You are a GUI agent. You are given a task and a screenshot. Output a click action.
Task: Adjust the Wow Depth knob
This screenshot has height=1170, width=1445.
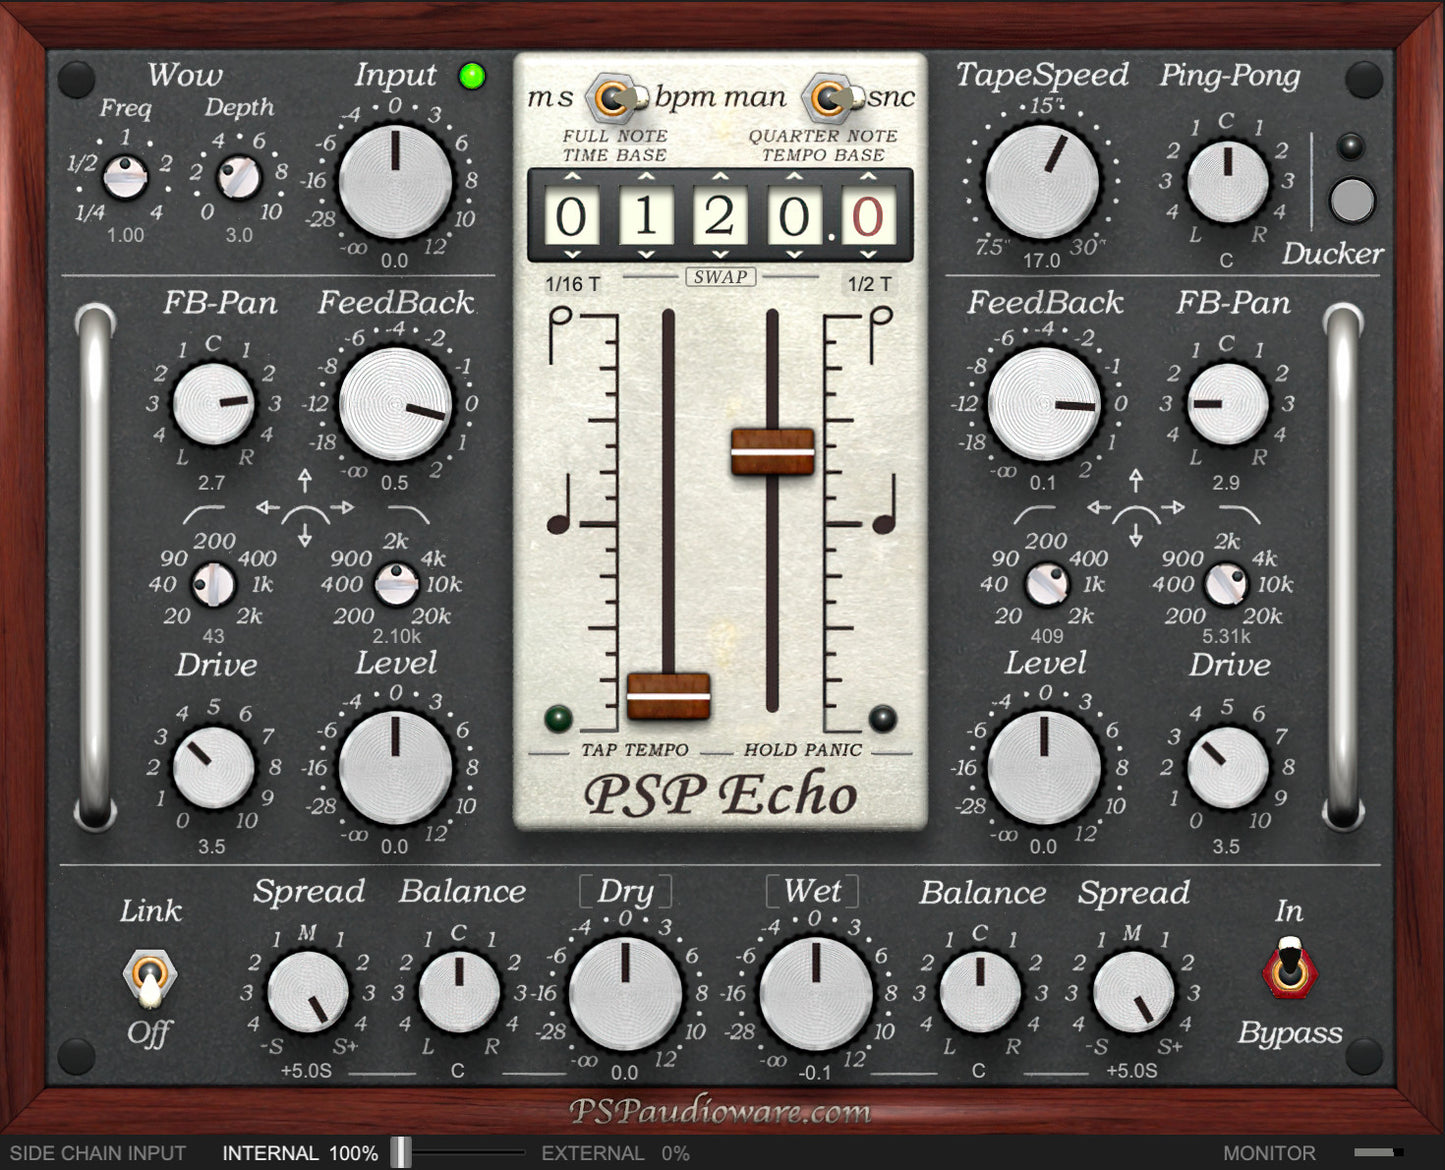(x=238, y=176)
